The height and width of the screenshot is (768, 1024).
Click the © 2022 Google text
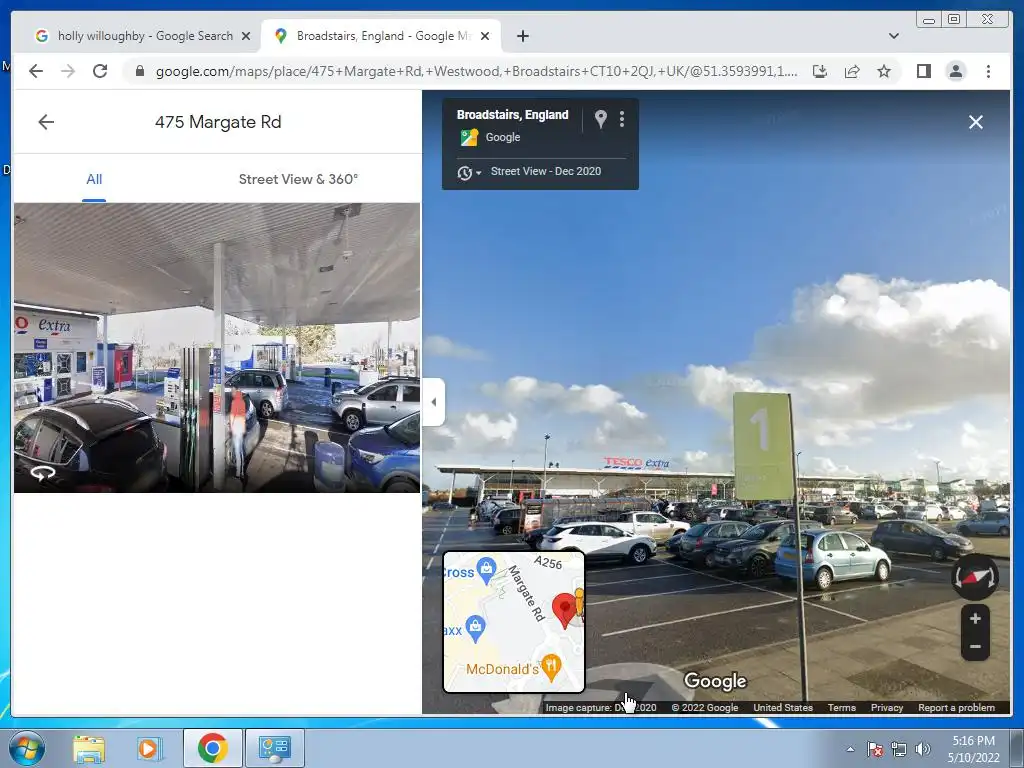pyautogui.click(x=705, y=708)
